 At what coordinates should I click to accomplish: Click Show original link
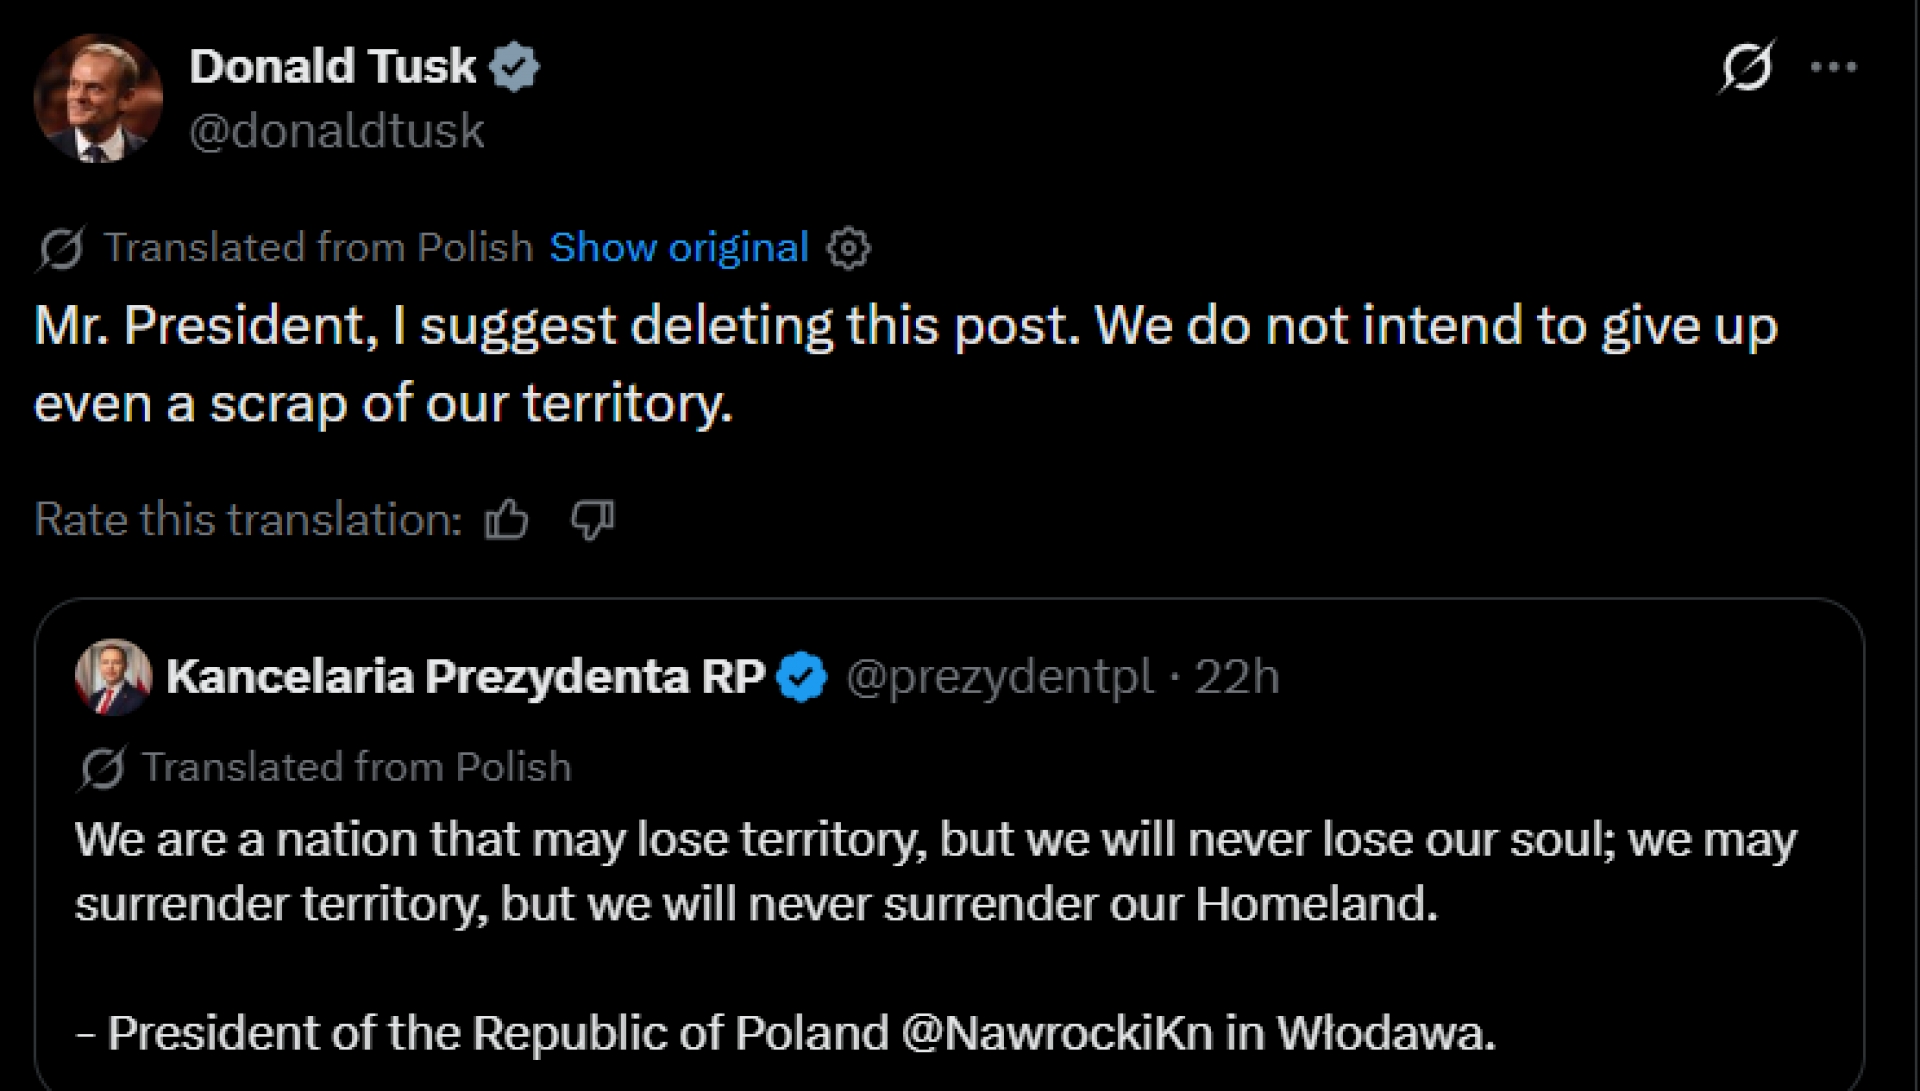click(x=679, y=247)
